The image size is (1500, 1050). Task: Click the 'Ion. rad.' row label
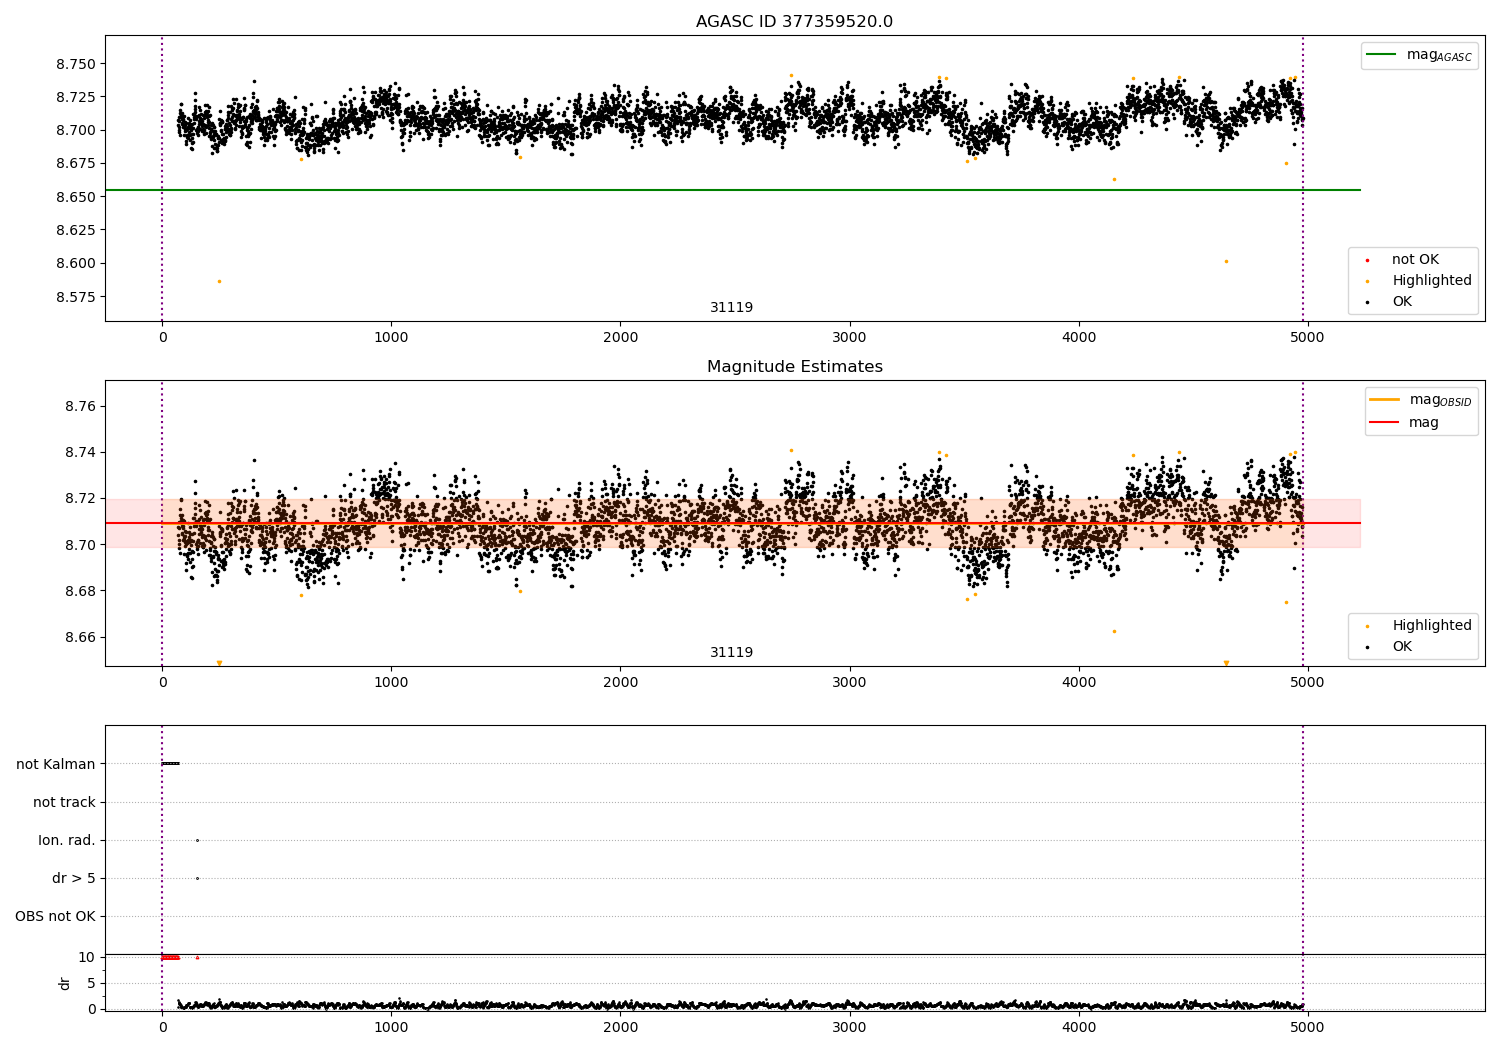[67, 840]
